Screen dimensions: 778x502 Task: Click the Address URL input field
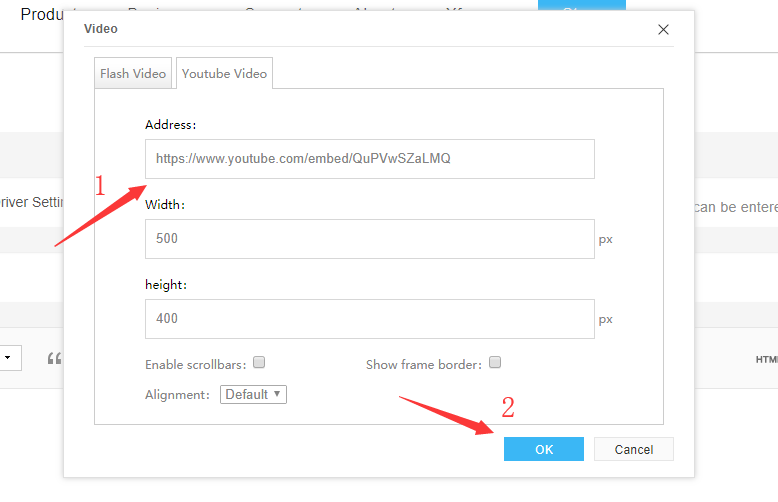(370, 159)
